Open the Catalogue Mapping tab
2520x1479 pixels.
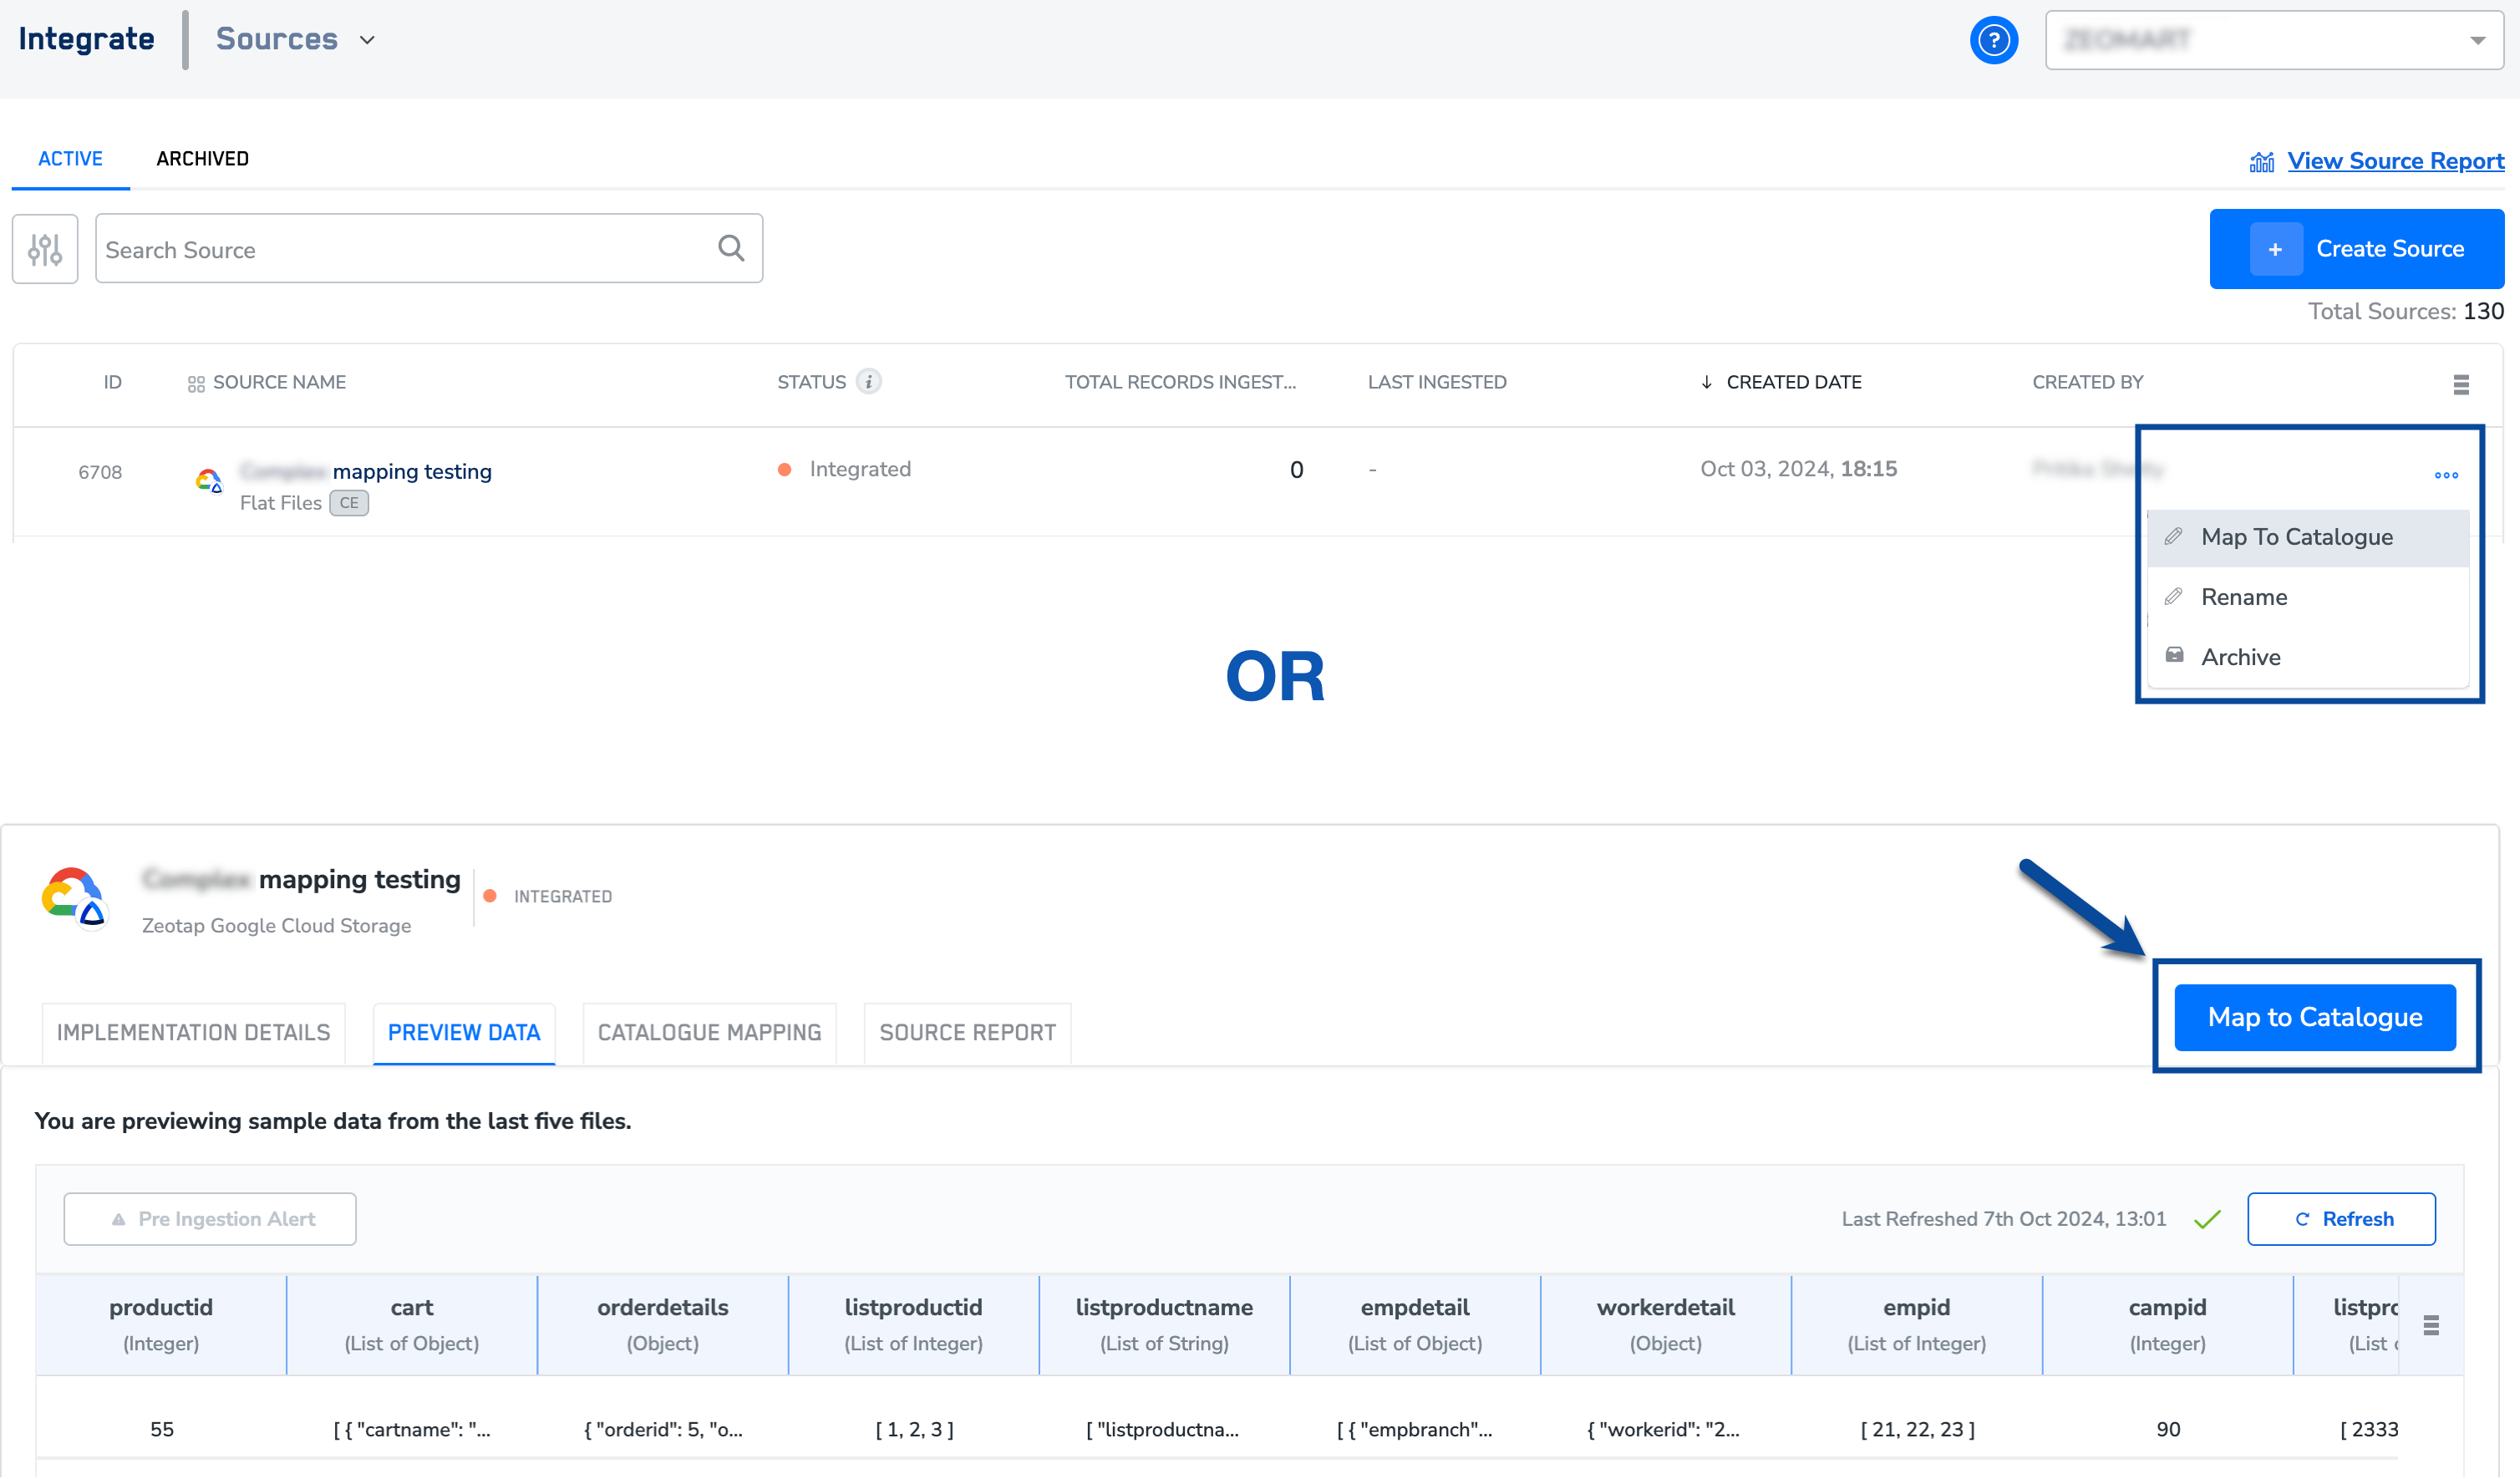[x=709, y=1032]
